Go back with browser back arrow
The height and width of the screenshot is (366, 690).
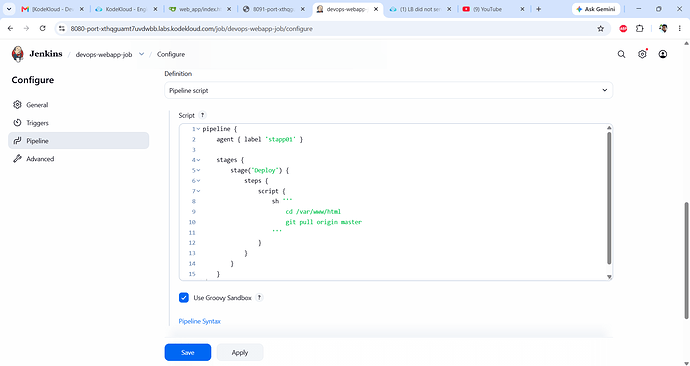click(x=11, y=29)
